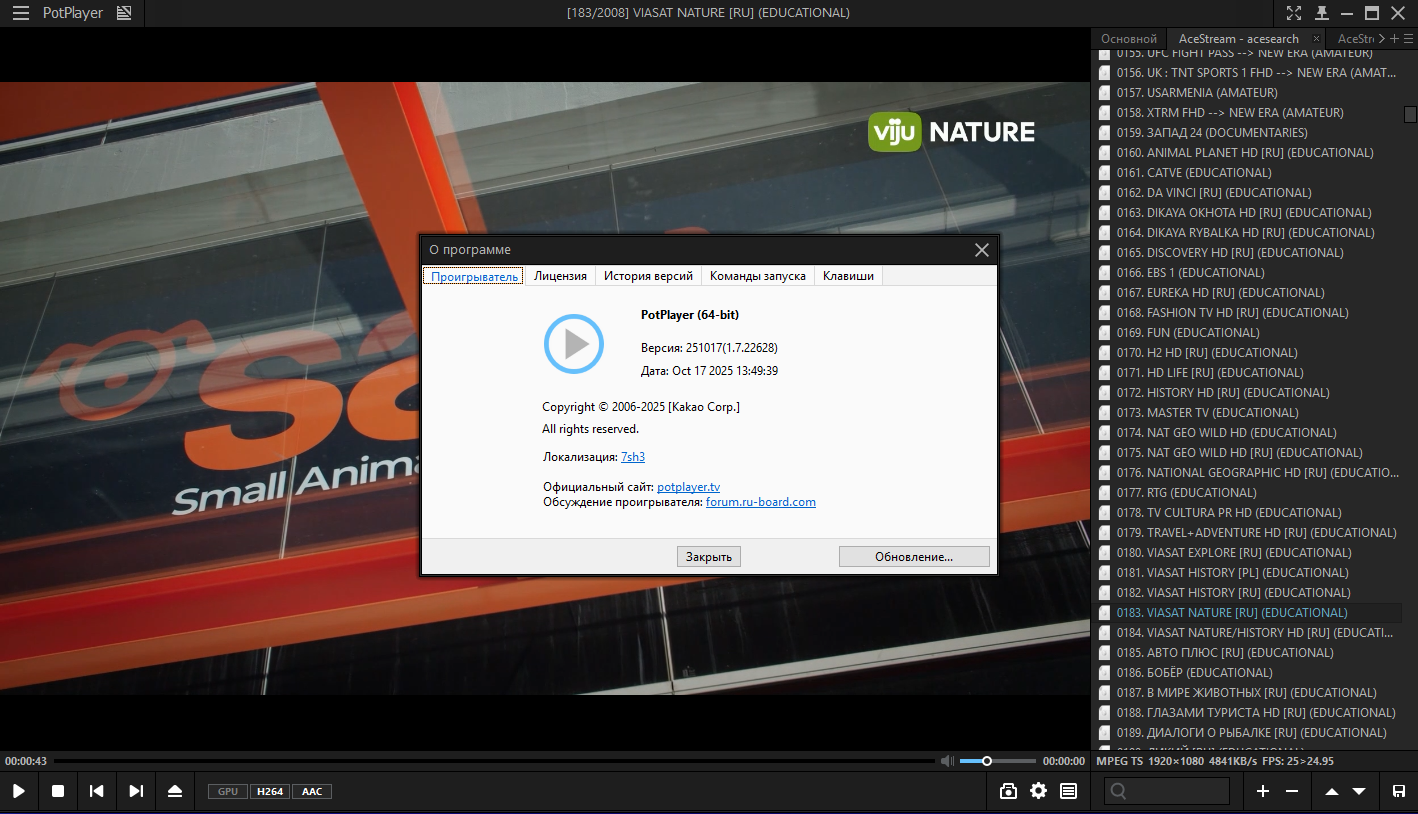Close the AceStream - acesearch playlist tab
1418x814 pixels.
[x=1317, y=39]
